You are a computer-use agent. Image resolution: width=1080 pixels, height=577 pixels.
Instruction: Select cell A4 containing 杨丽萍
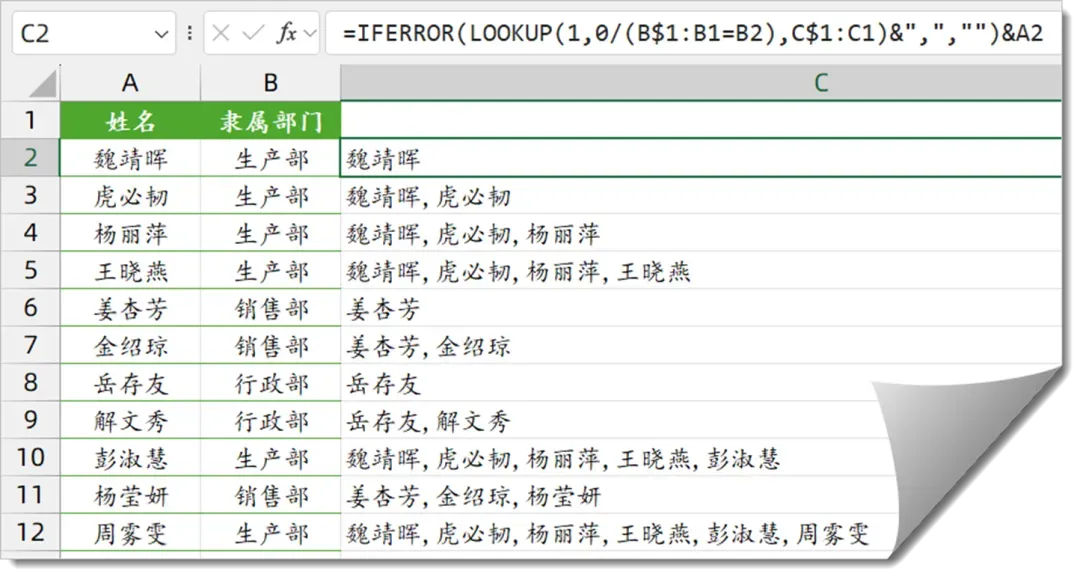[x=130, y=233]
